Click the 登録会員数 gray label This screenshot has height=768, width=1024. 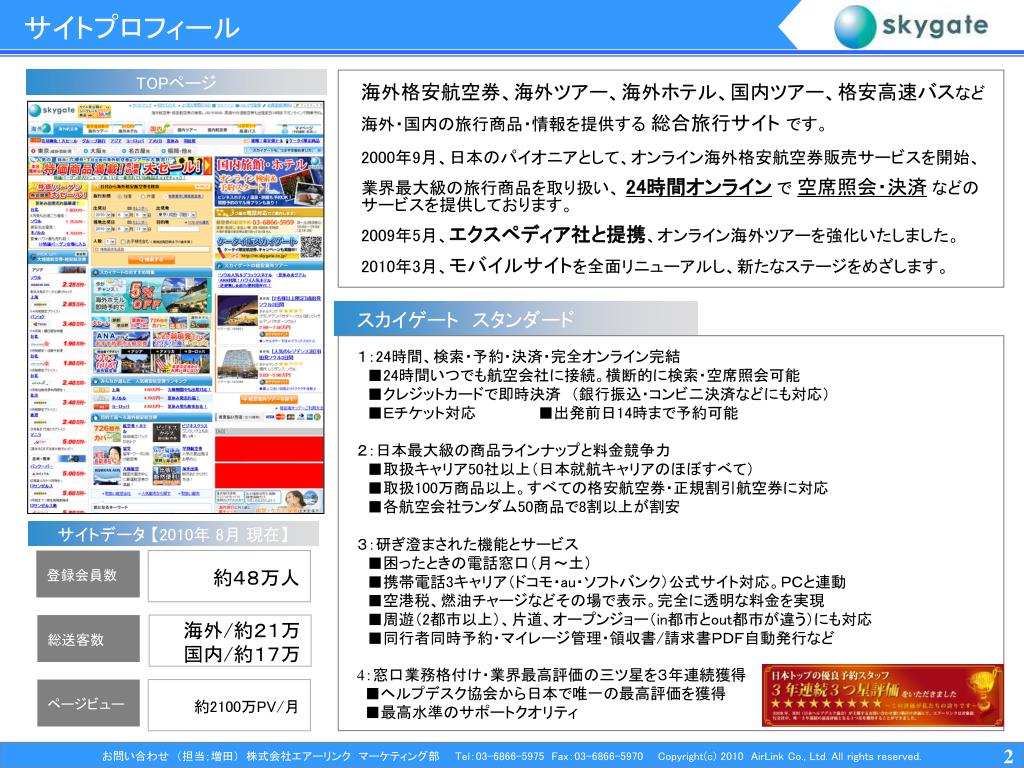[x=88, y=574]
